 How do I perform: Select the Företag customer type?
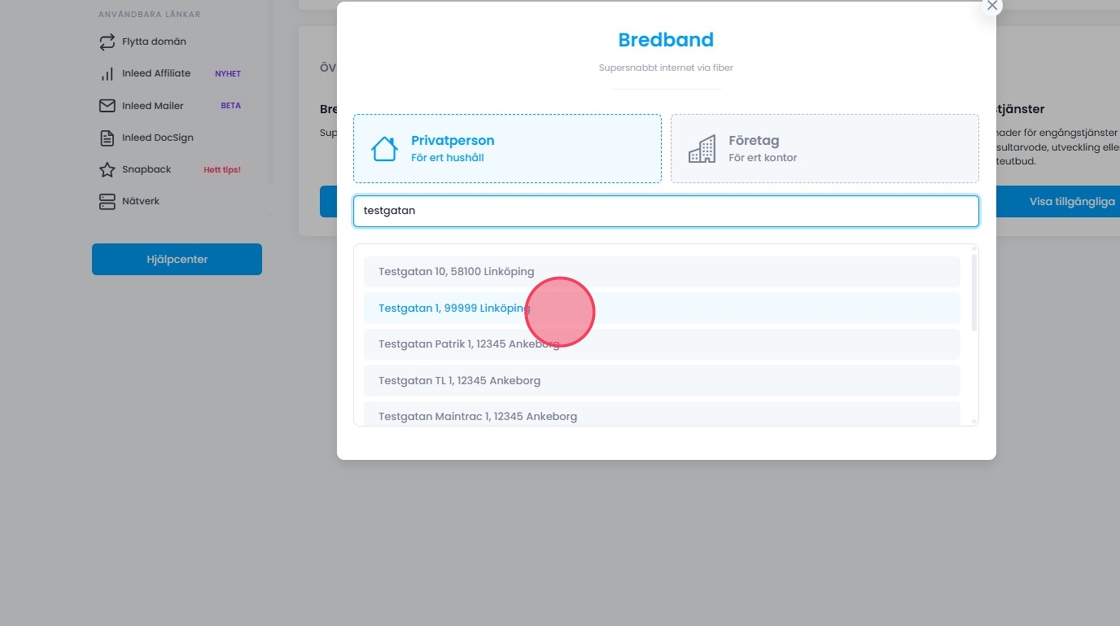(x=824, y=148)
